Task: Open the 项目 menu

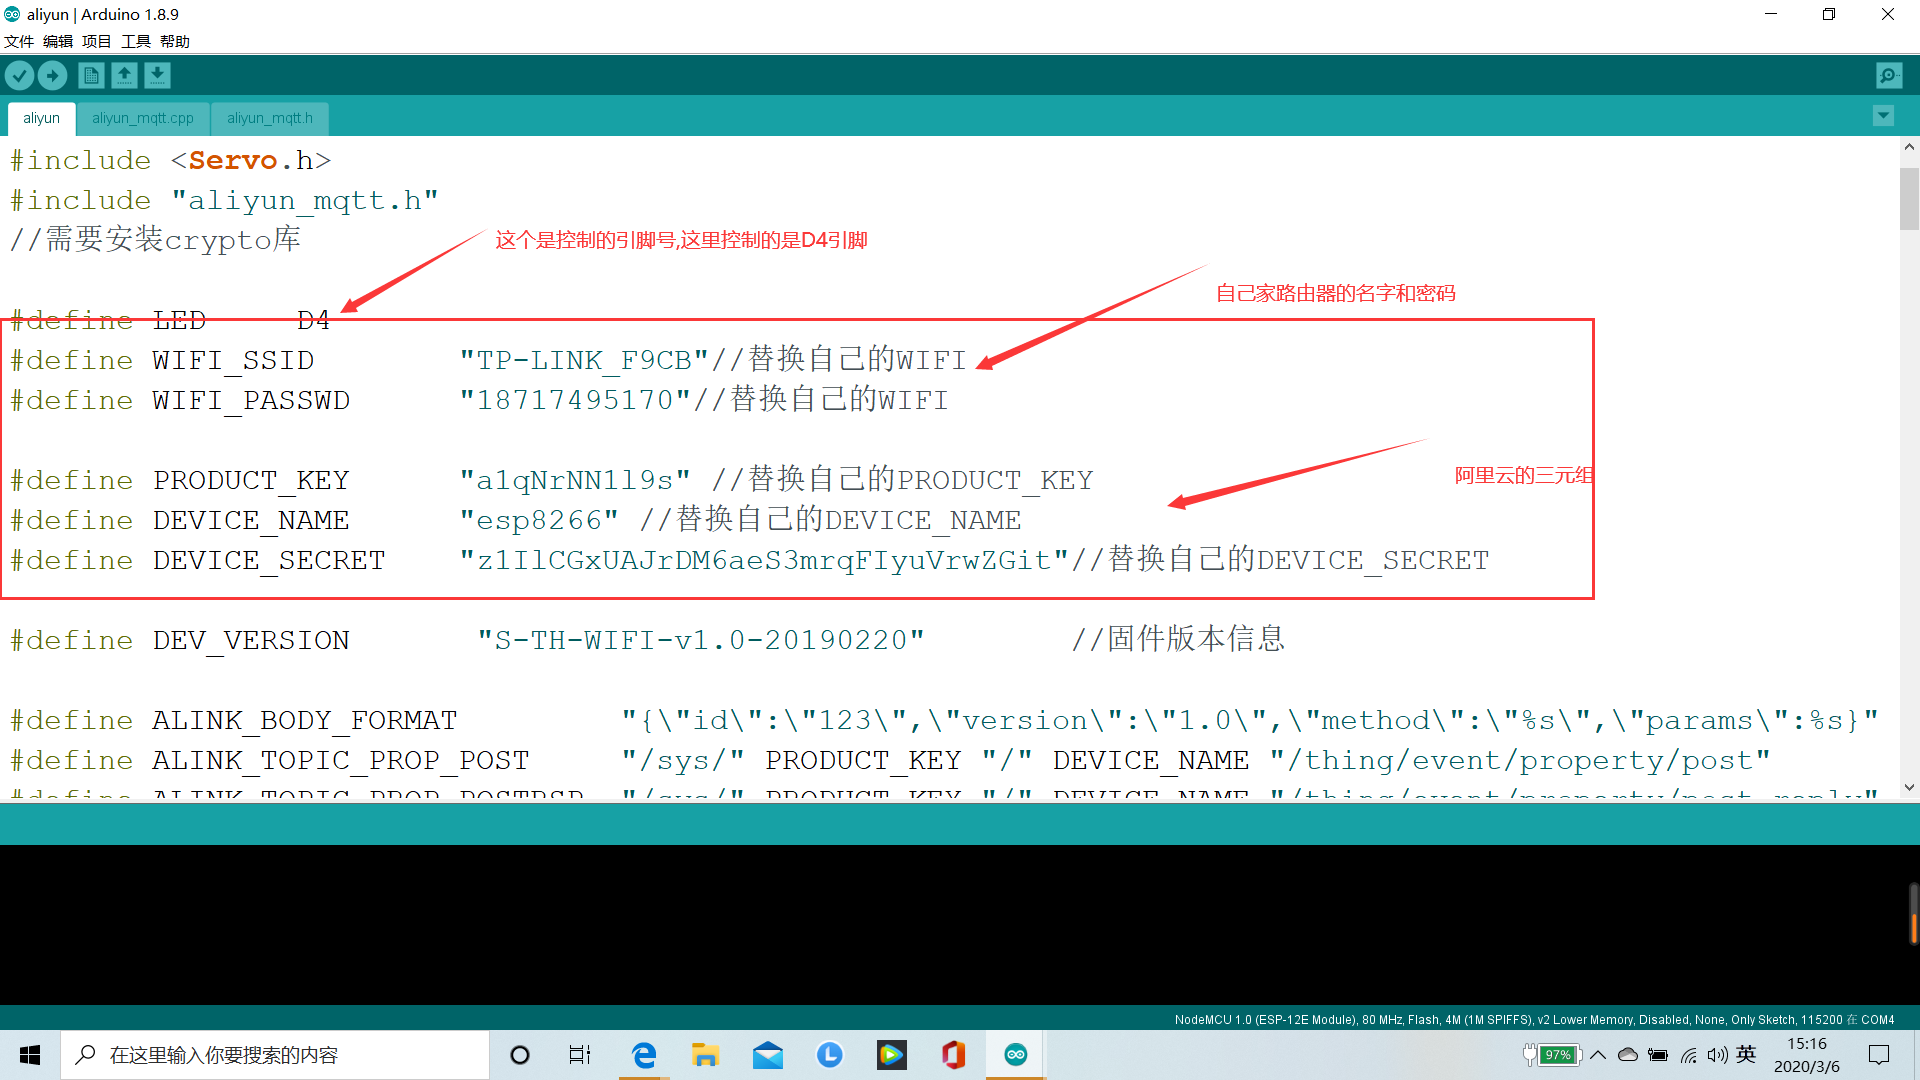Action: [97, 41]
